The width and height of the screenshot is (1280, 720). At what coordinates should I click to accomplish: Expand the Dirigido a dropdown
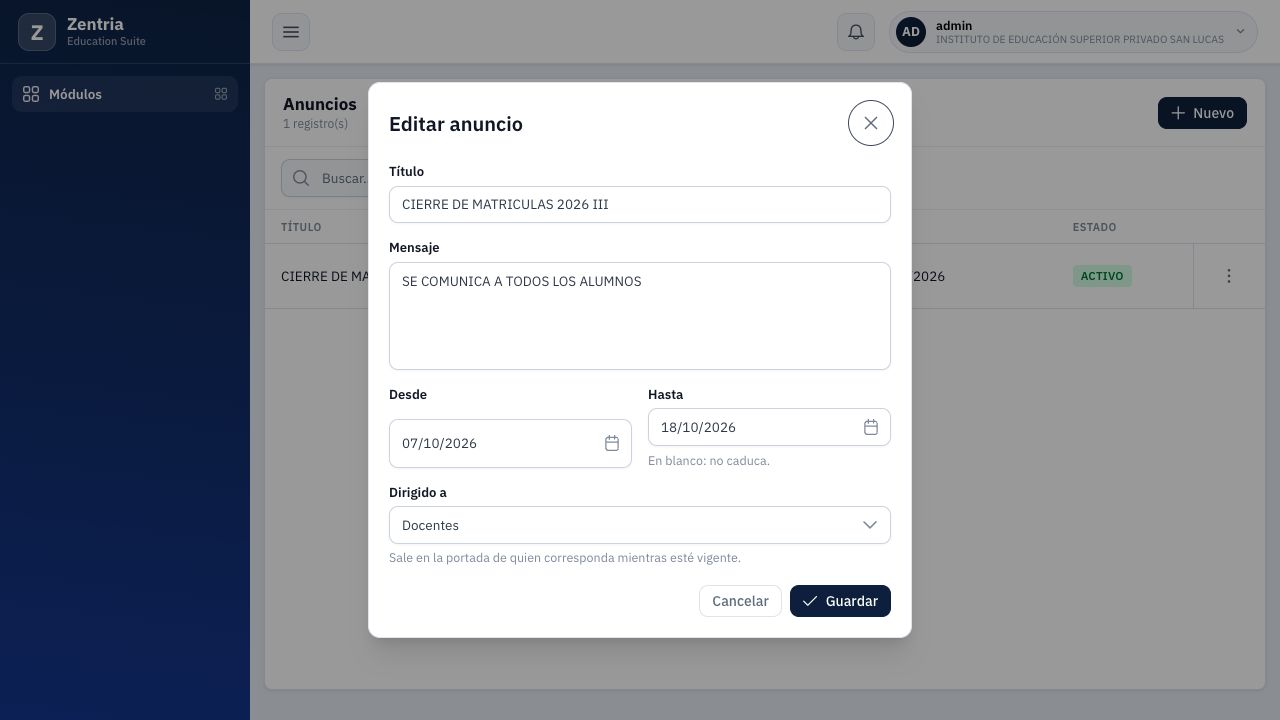tap(640, 525)
